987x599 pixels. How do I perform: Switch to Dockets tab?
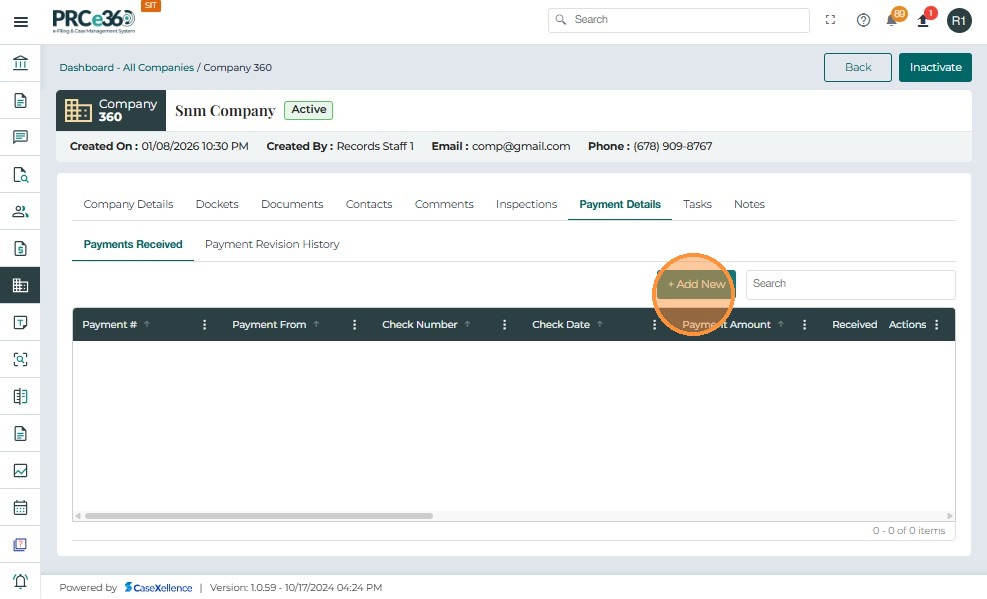217,204
